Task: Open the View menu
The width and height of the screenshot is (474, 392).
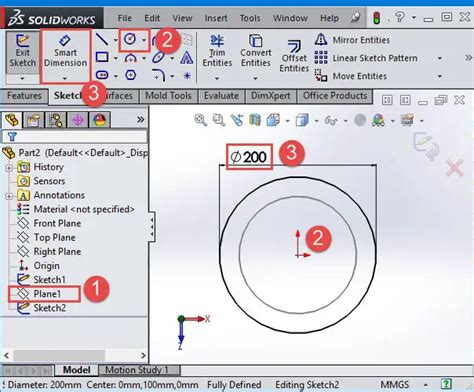Action: [x=182, y=18]
